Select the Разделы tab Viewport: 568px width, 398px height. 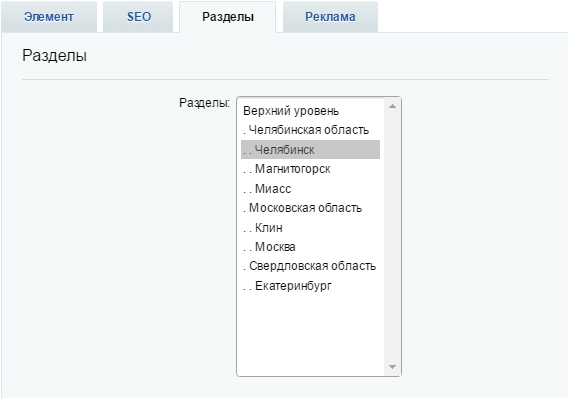point(227,17)
